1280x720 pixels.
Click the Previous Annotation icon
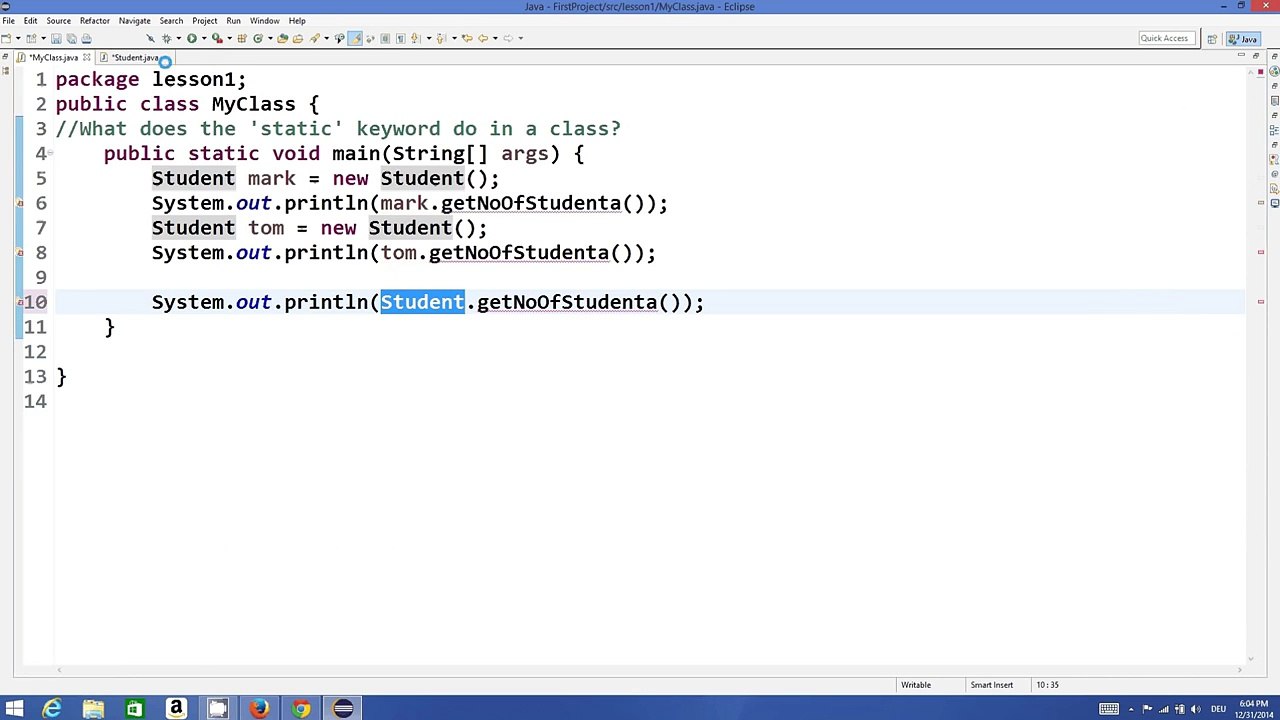(x=440, y=38)
